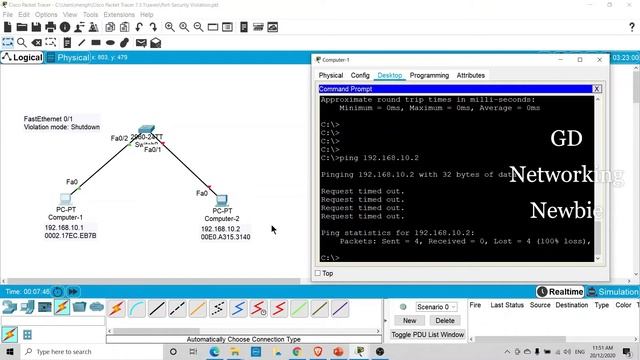Tick the Top checkbox in Computer-1 window
The height and width of the screenshot is (360, 640).
(x=318, y=273)
